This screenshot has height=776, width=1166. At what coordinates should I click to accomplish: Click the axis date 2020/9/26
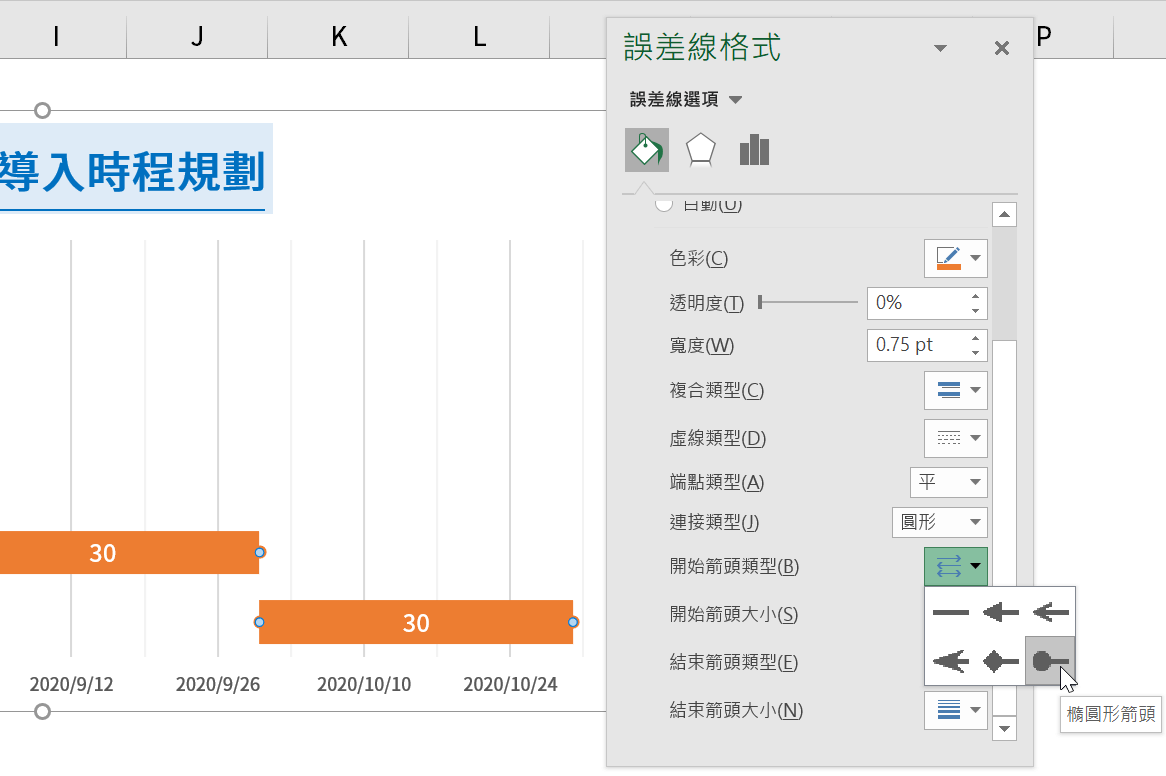(218, 684)
